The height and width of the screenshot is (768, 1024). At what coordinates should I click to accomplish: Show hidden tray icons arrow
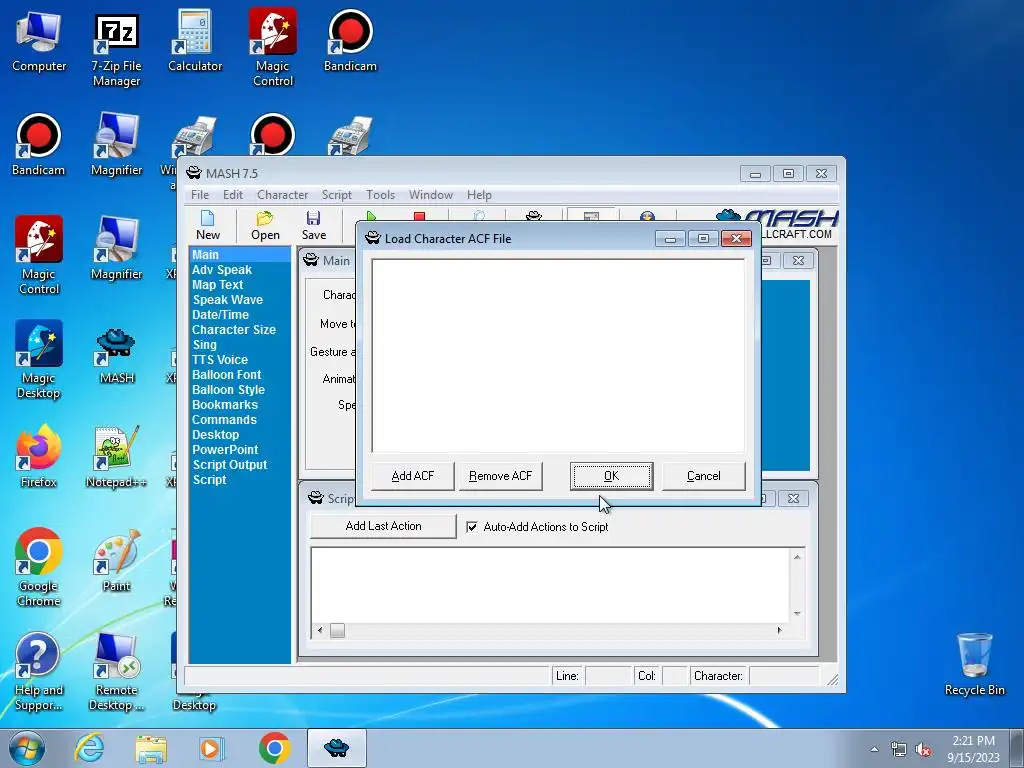pos(874,750)
